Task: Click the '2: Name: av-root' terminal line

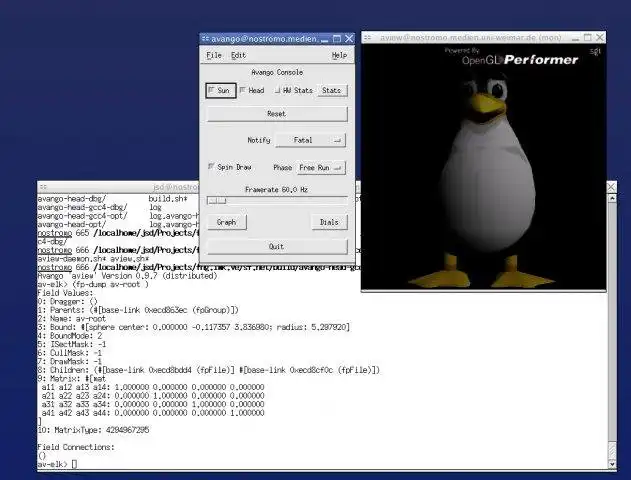Action: tap(71, 319)
